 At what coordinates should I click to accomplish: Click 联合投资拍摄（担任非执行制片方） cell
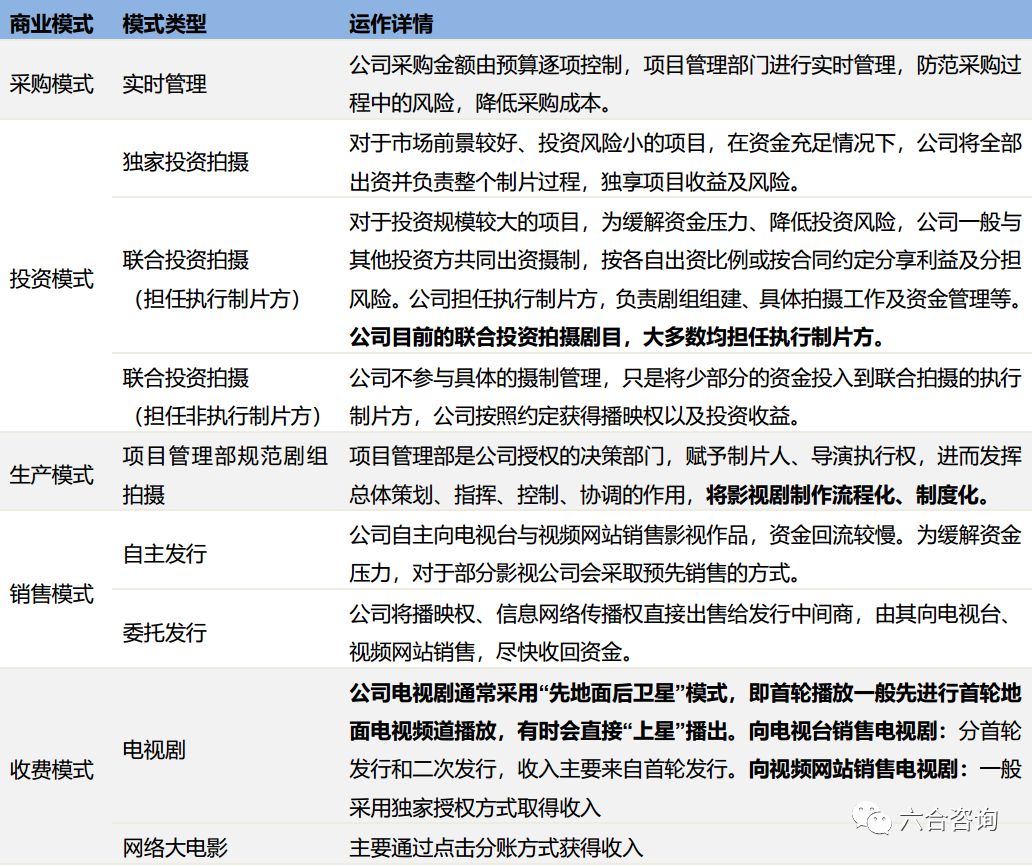coord(222,397)
